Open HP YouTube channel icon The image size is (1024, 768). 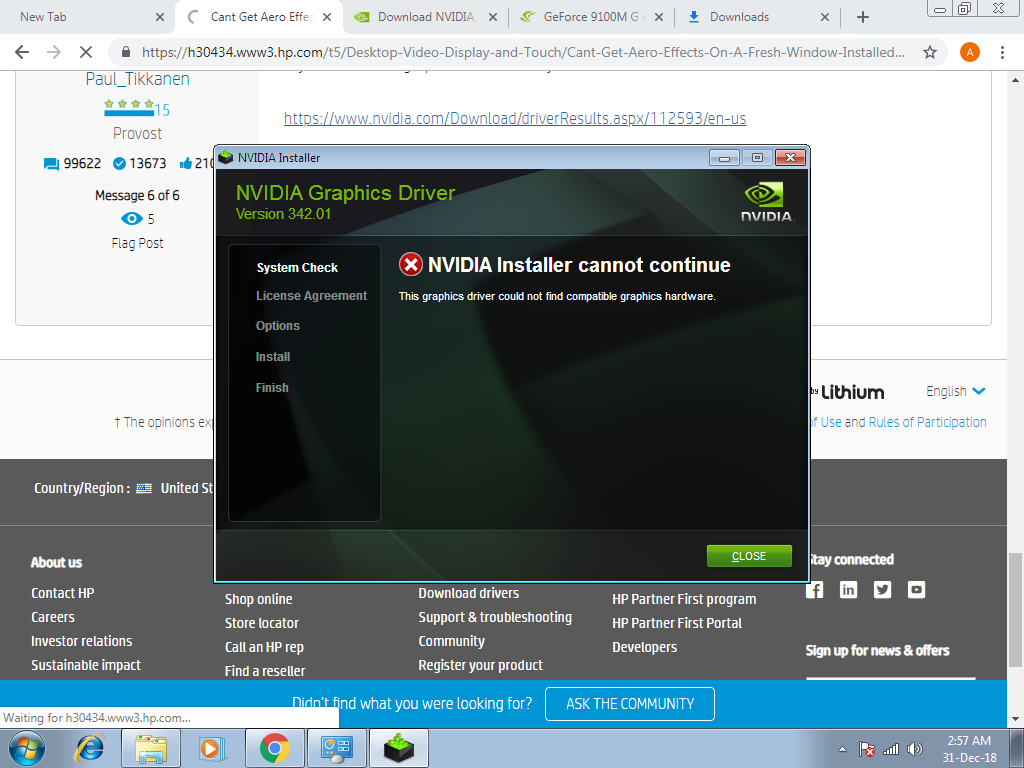click(916, 590)
